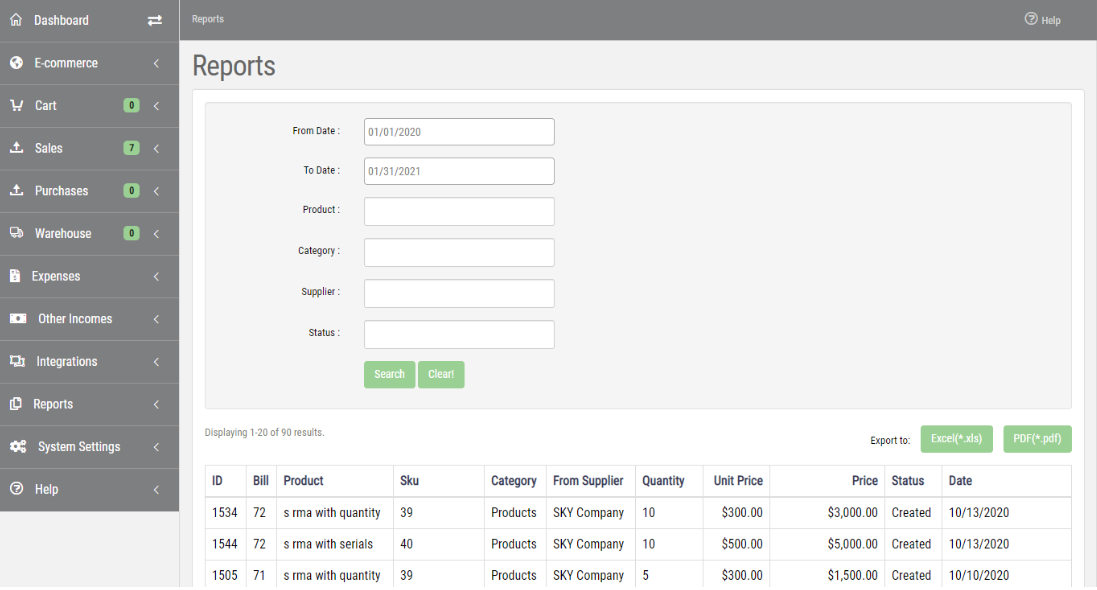The width and height of the screenshot is (1097, 590).
Task: Click the Dashboard home icon
Action: [16, 20]
